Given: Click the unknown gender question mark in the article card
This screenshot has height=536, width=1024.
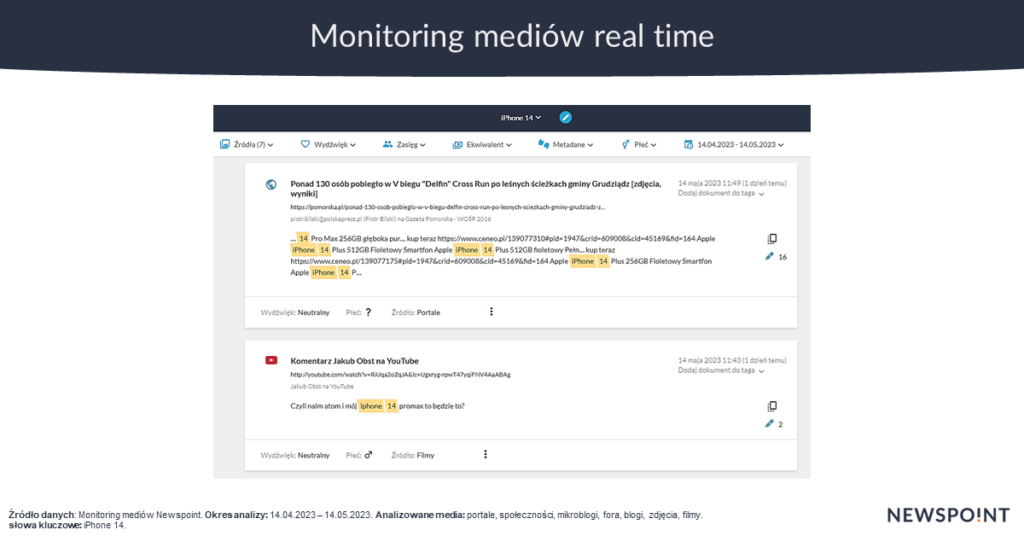Looking at the screenshot, I should coord(368,312).
